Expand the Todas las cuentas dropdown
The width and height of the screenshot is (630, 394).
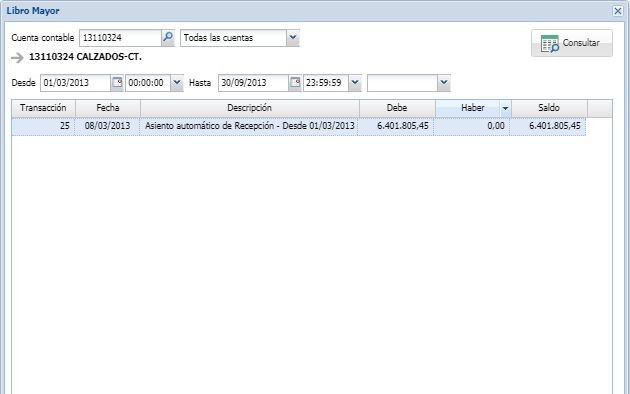[x=293, y=38]
